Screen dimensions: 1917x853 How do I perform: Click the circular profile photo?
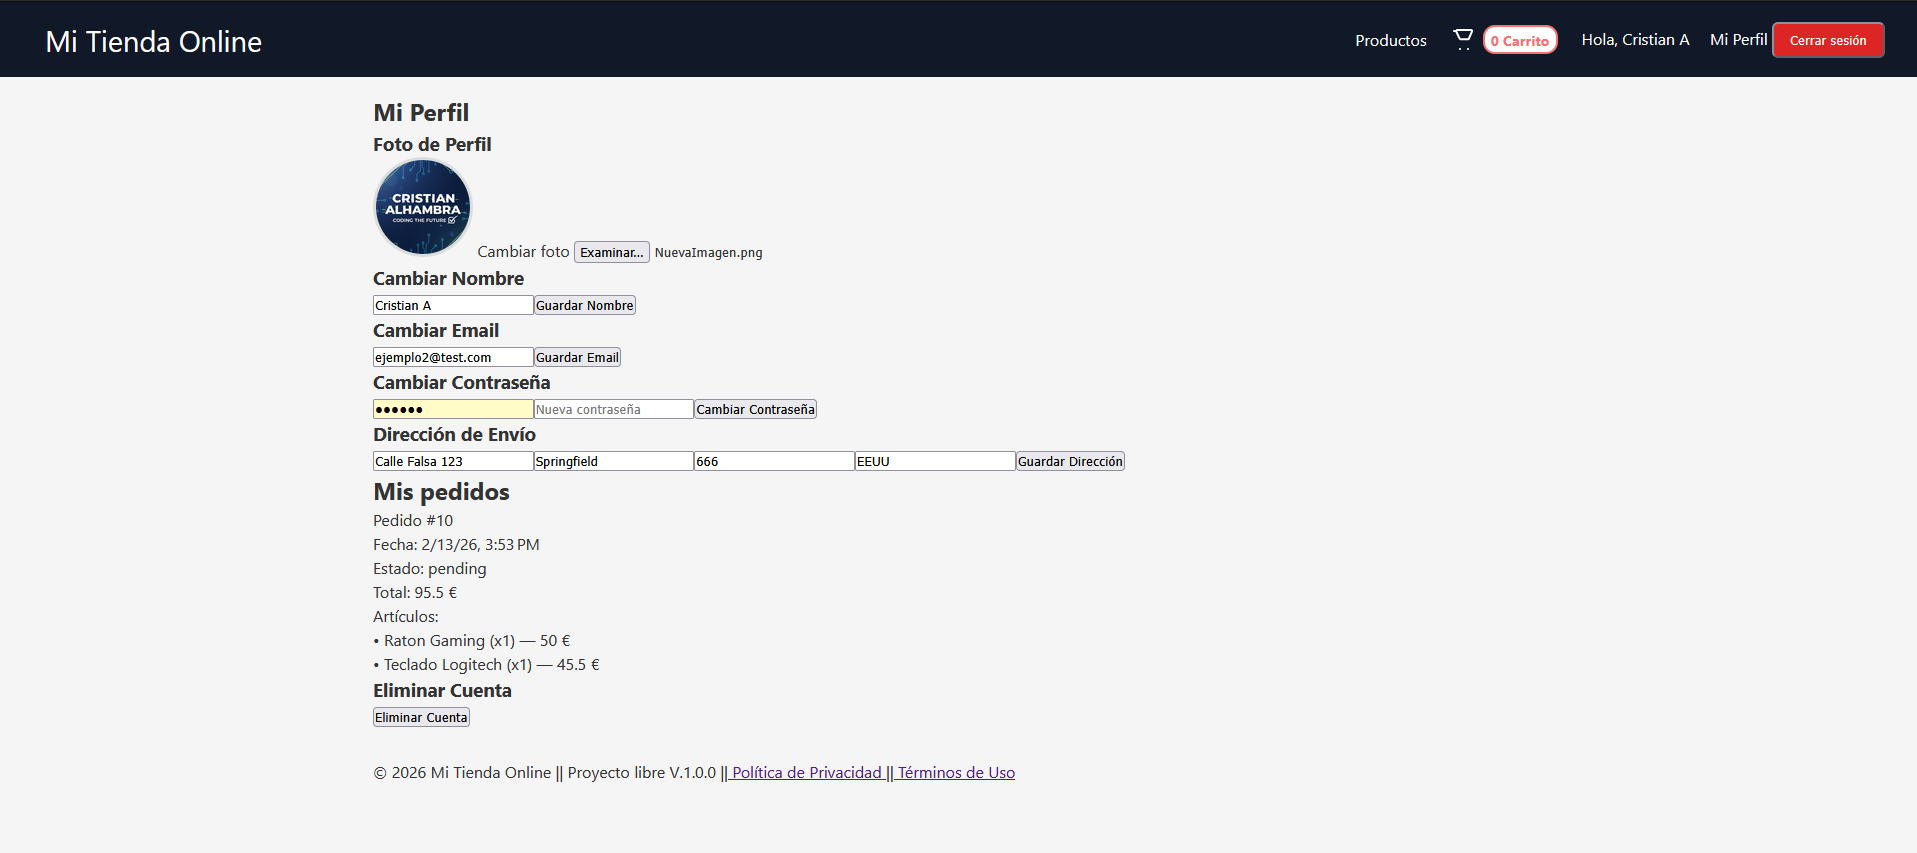(x=423, y=207)
